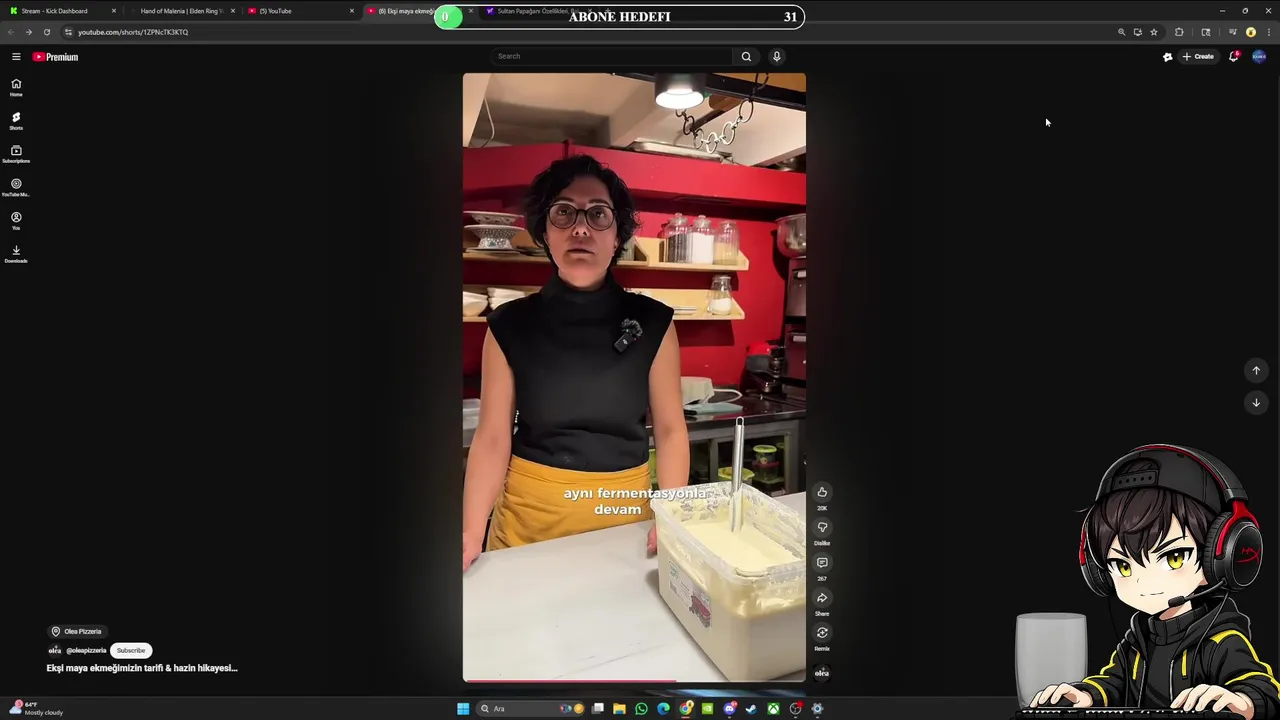Install app icon in address bar
The width and height of the screenshot is (1280, 720).
(x=1138, y=32)
